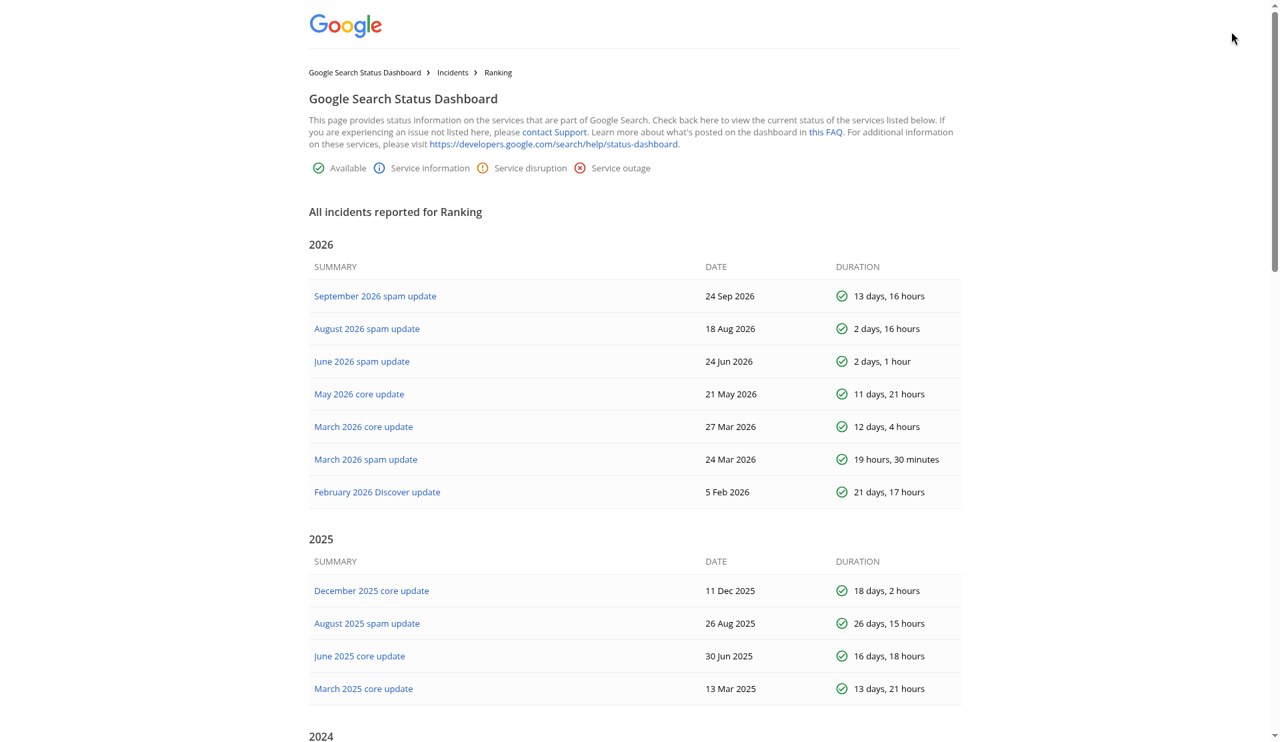
Task: Click the Google logo
Action: click(345, 25)
